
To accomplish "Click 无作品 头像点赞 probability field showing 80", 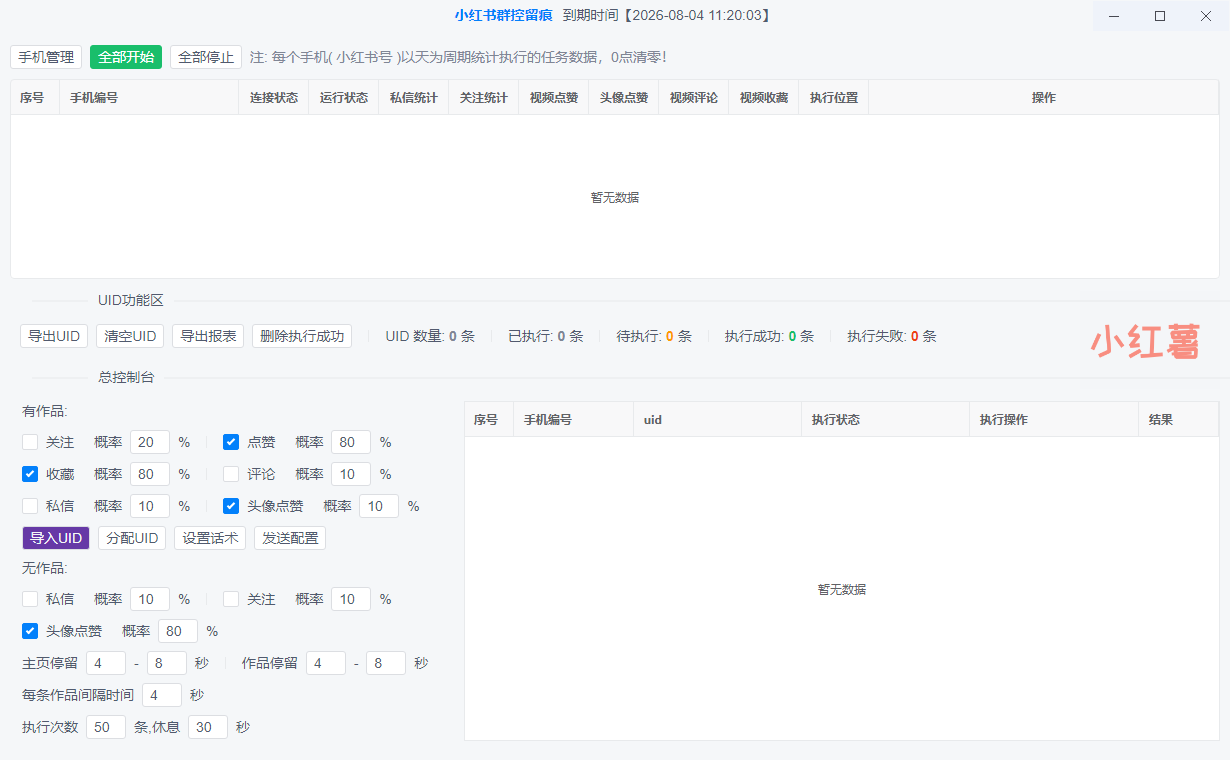I will (x=178, y=631).
